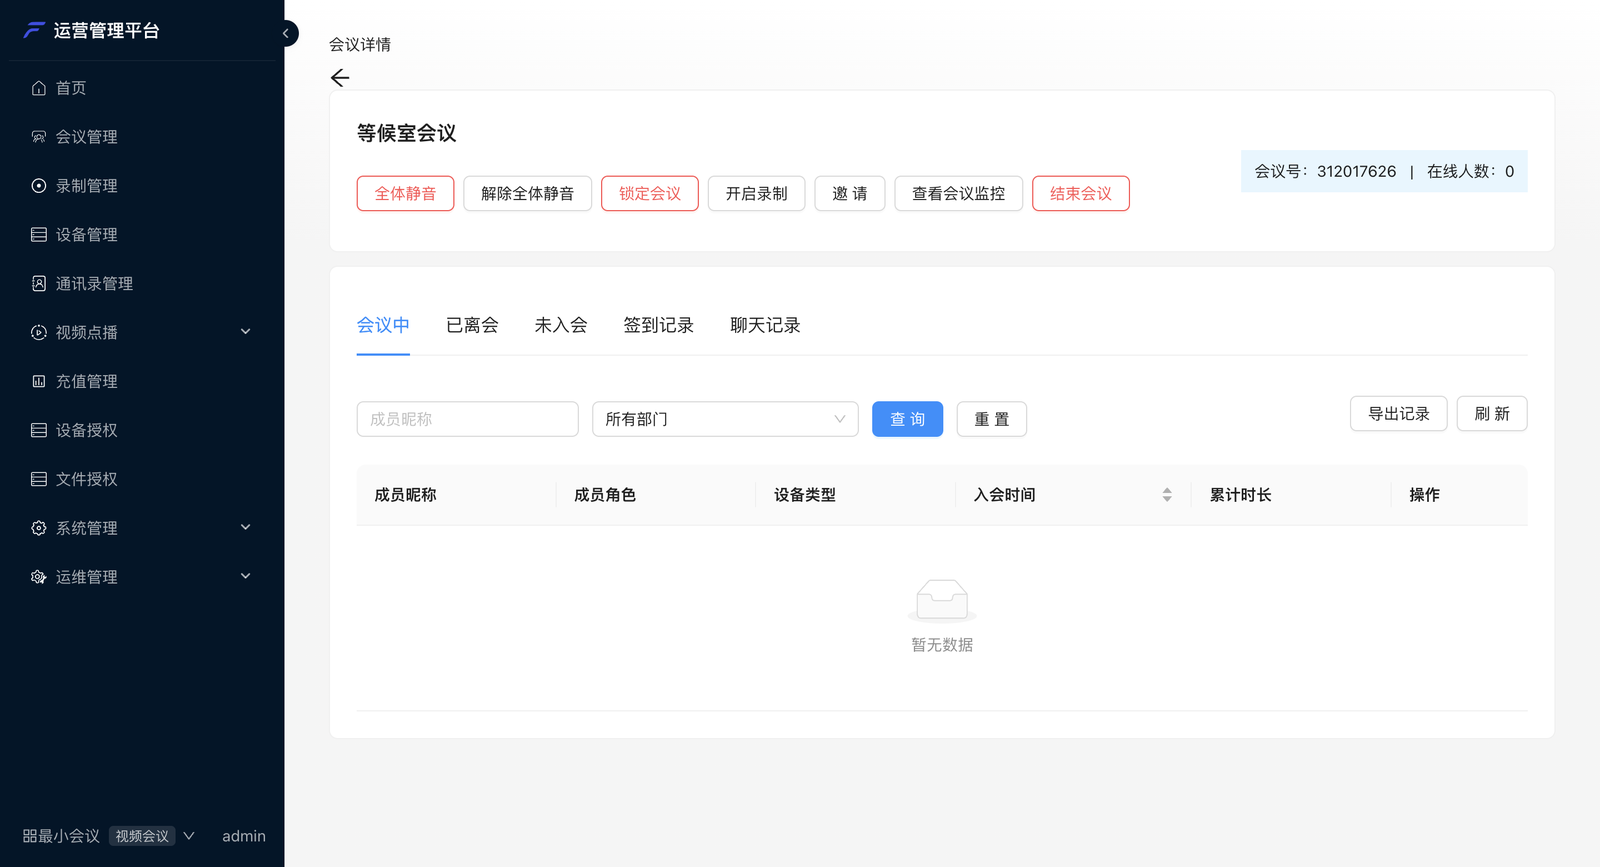The width and height of the screenshot is (1600, 867).
Task: Select the 录制管理 record icon
Action: pyautogui.click(x=39, y=186)
